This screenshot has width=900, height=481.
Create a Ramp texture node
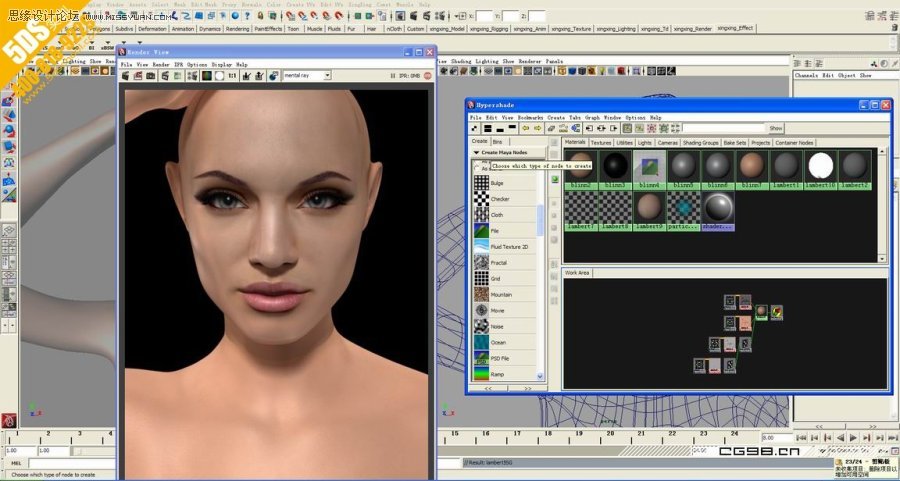point(498,374)
